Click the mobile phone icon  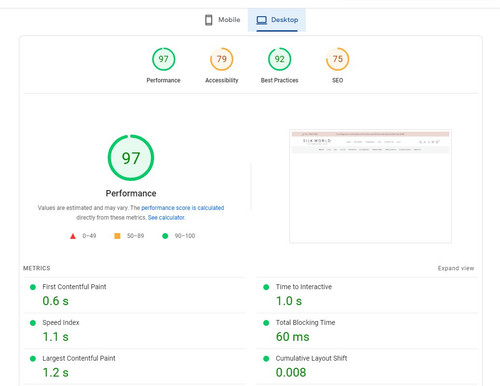click(x=209, y=20)
